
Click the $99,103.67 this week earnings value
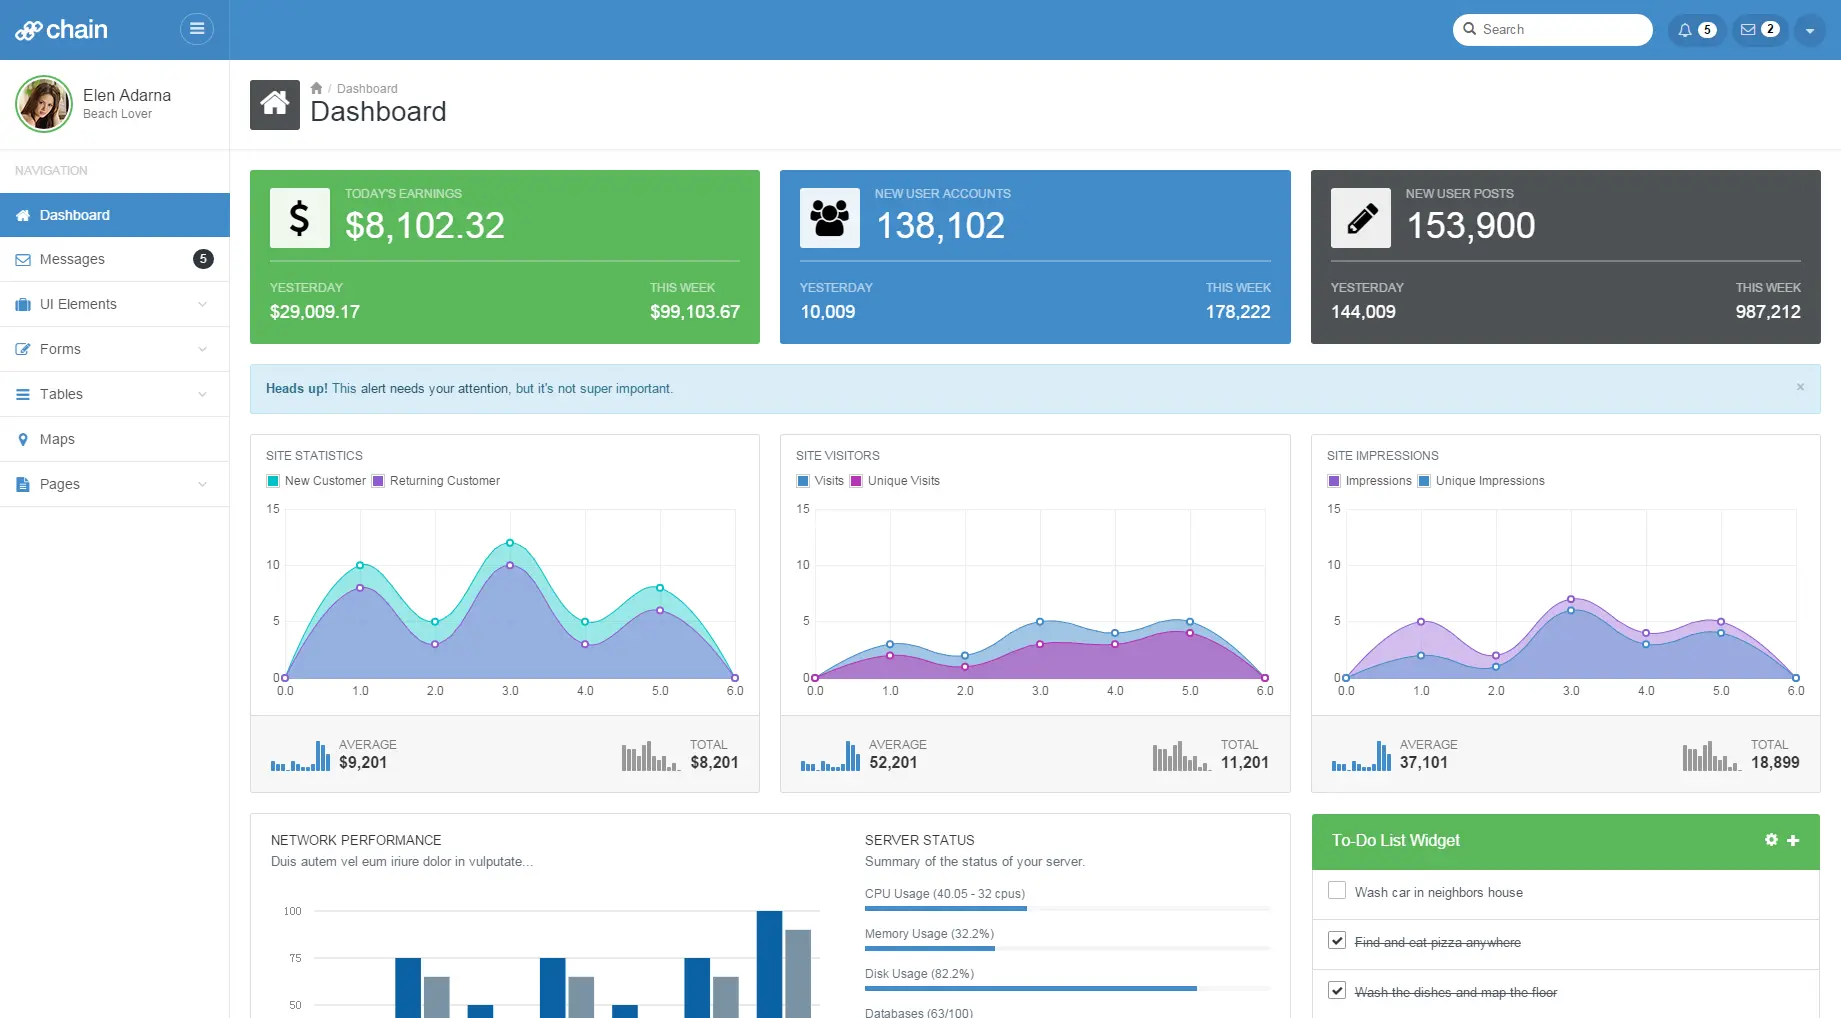(x=695, y=312)
